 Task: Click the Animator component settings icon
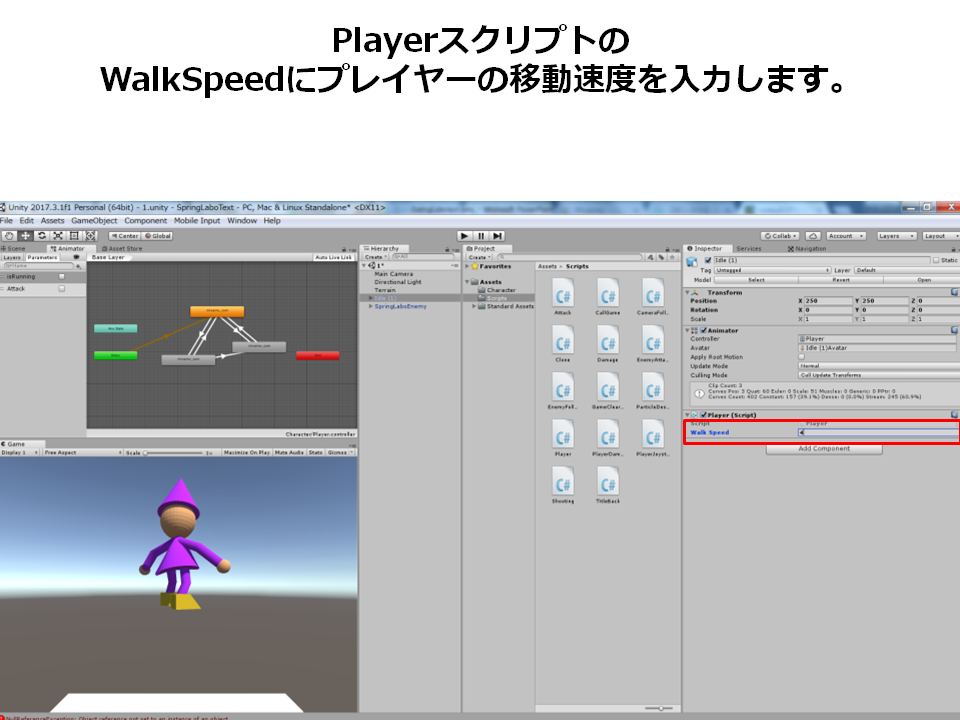[x=954, y=330]
